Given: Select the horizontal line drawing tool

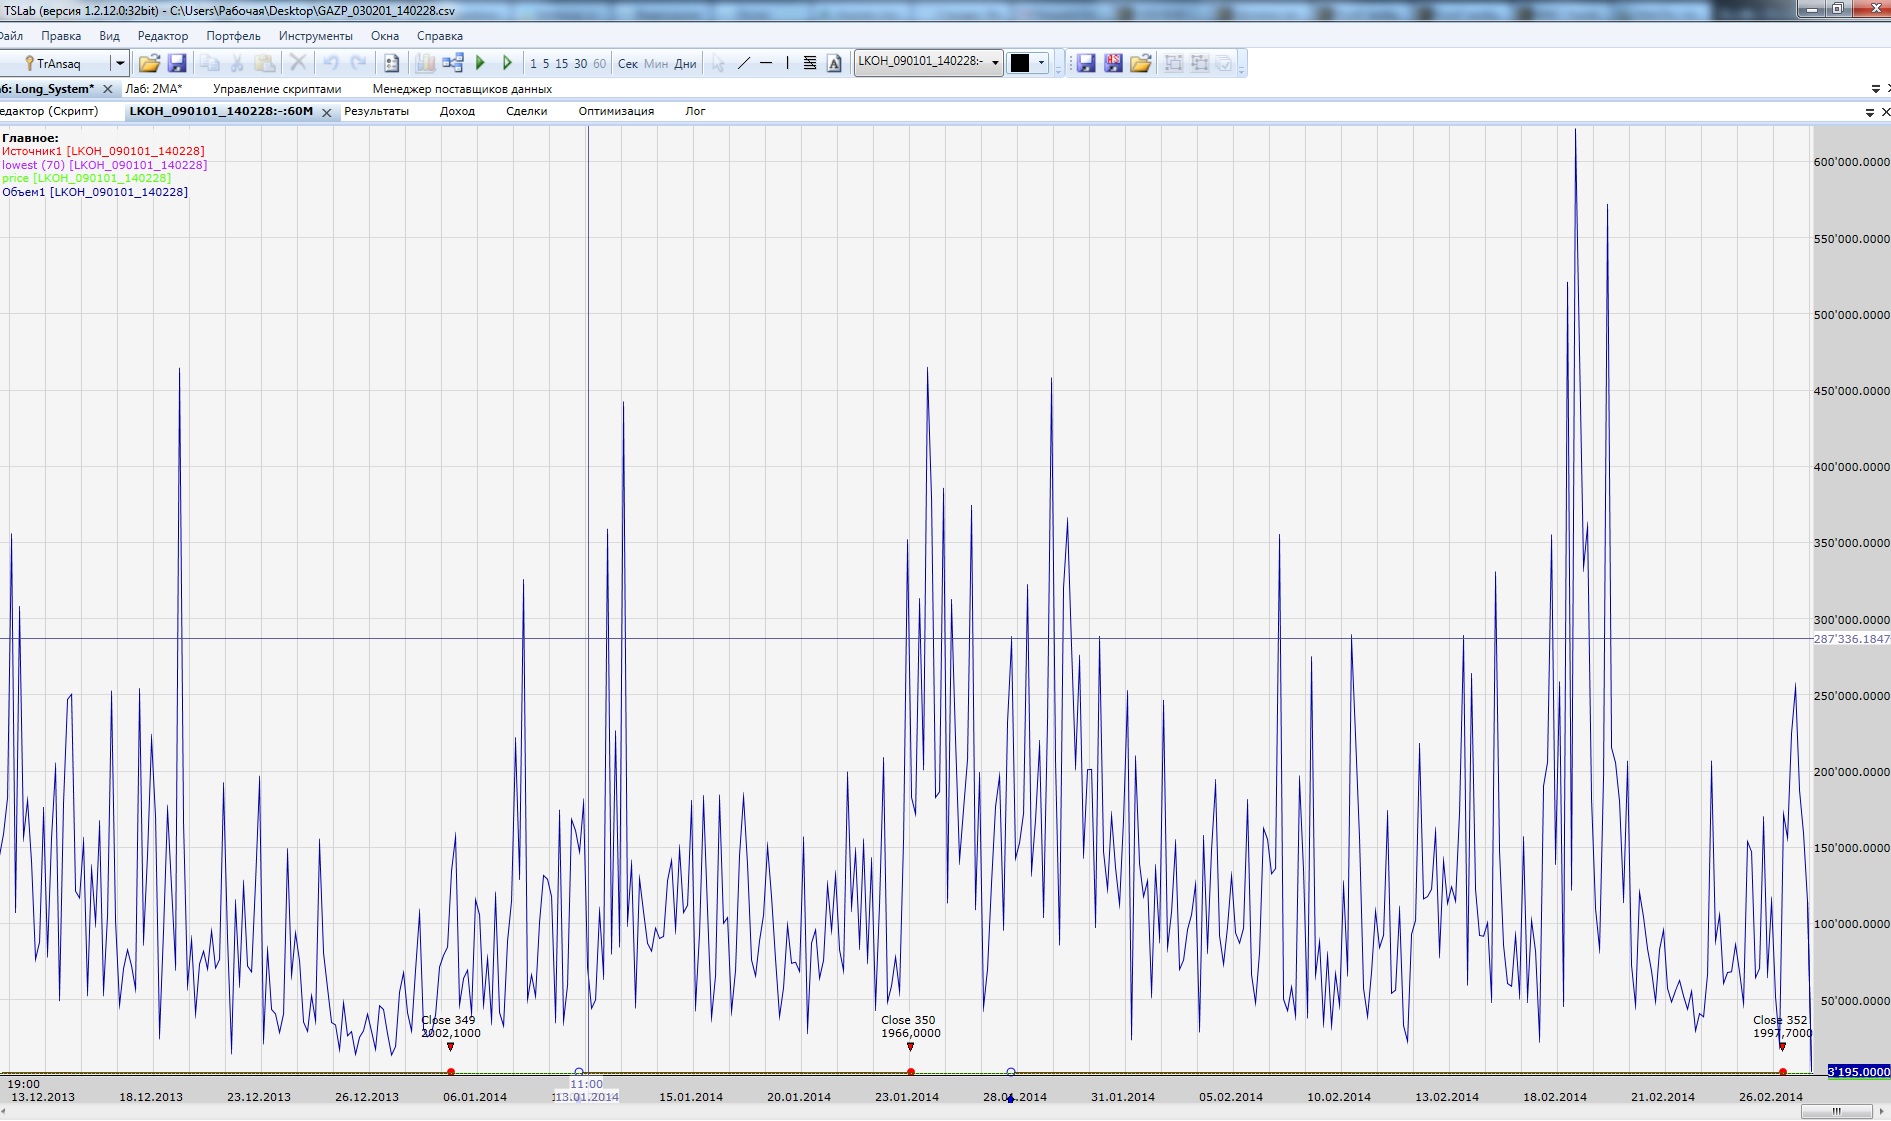Looking at the screenshot, I should click(766, 63).
